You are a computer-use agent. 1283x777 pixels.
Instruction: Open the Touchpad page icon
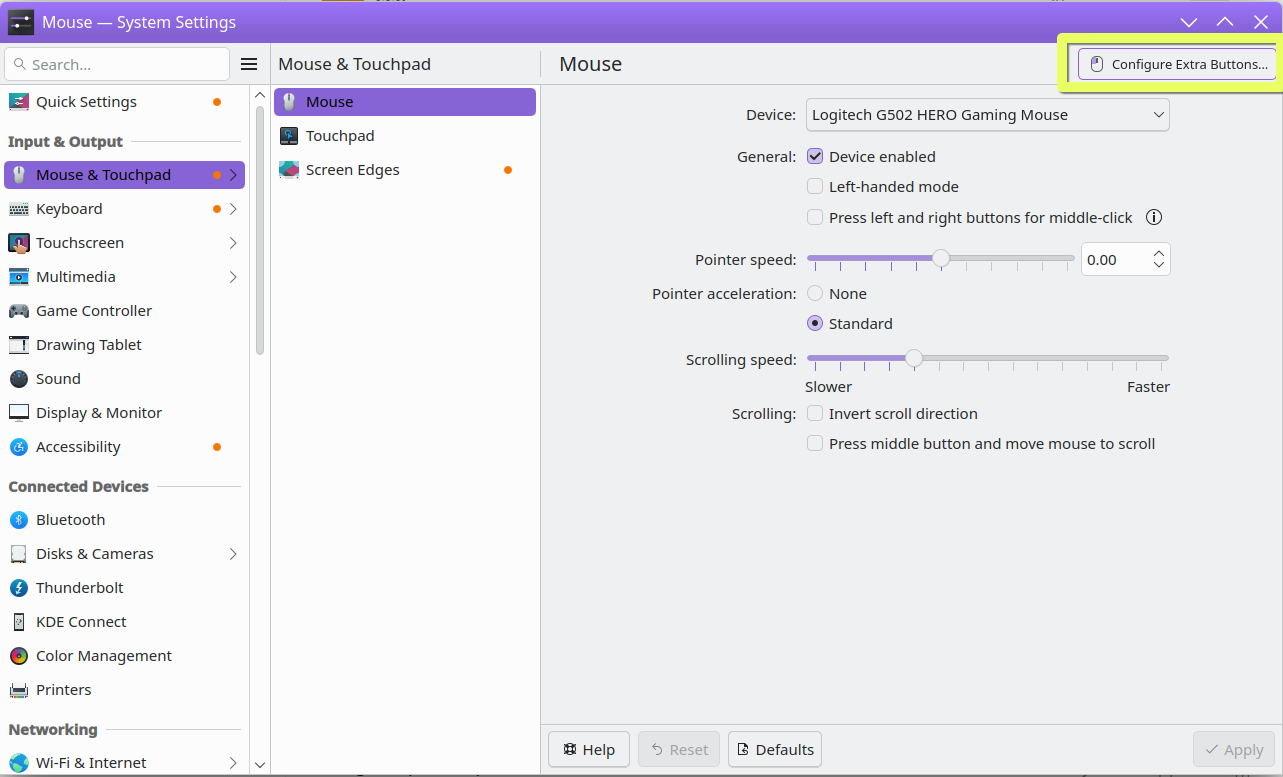coord(289,136)
